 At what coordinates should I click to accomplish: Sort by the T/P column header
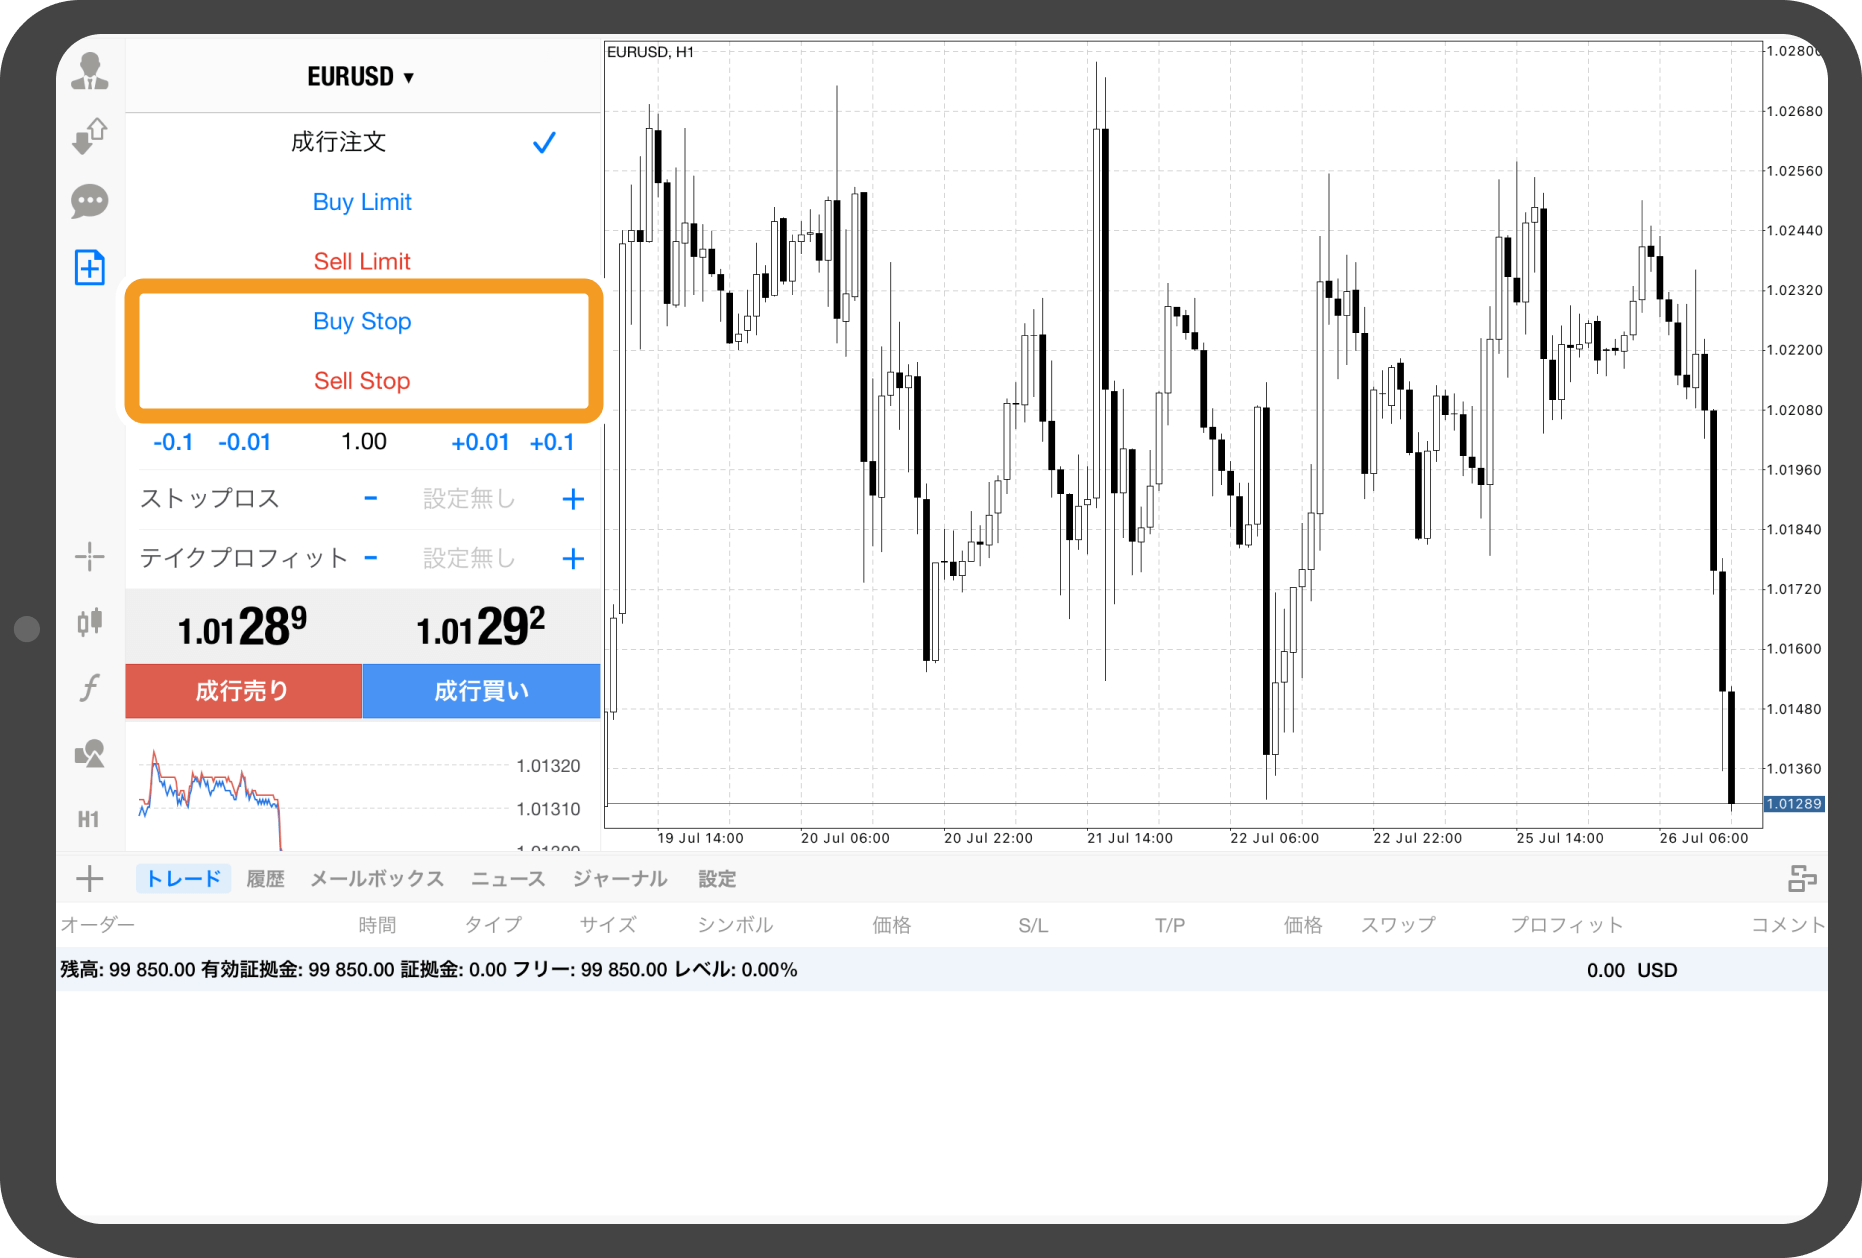pyautogui.click(x=1170, y=926)
